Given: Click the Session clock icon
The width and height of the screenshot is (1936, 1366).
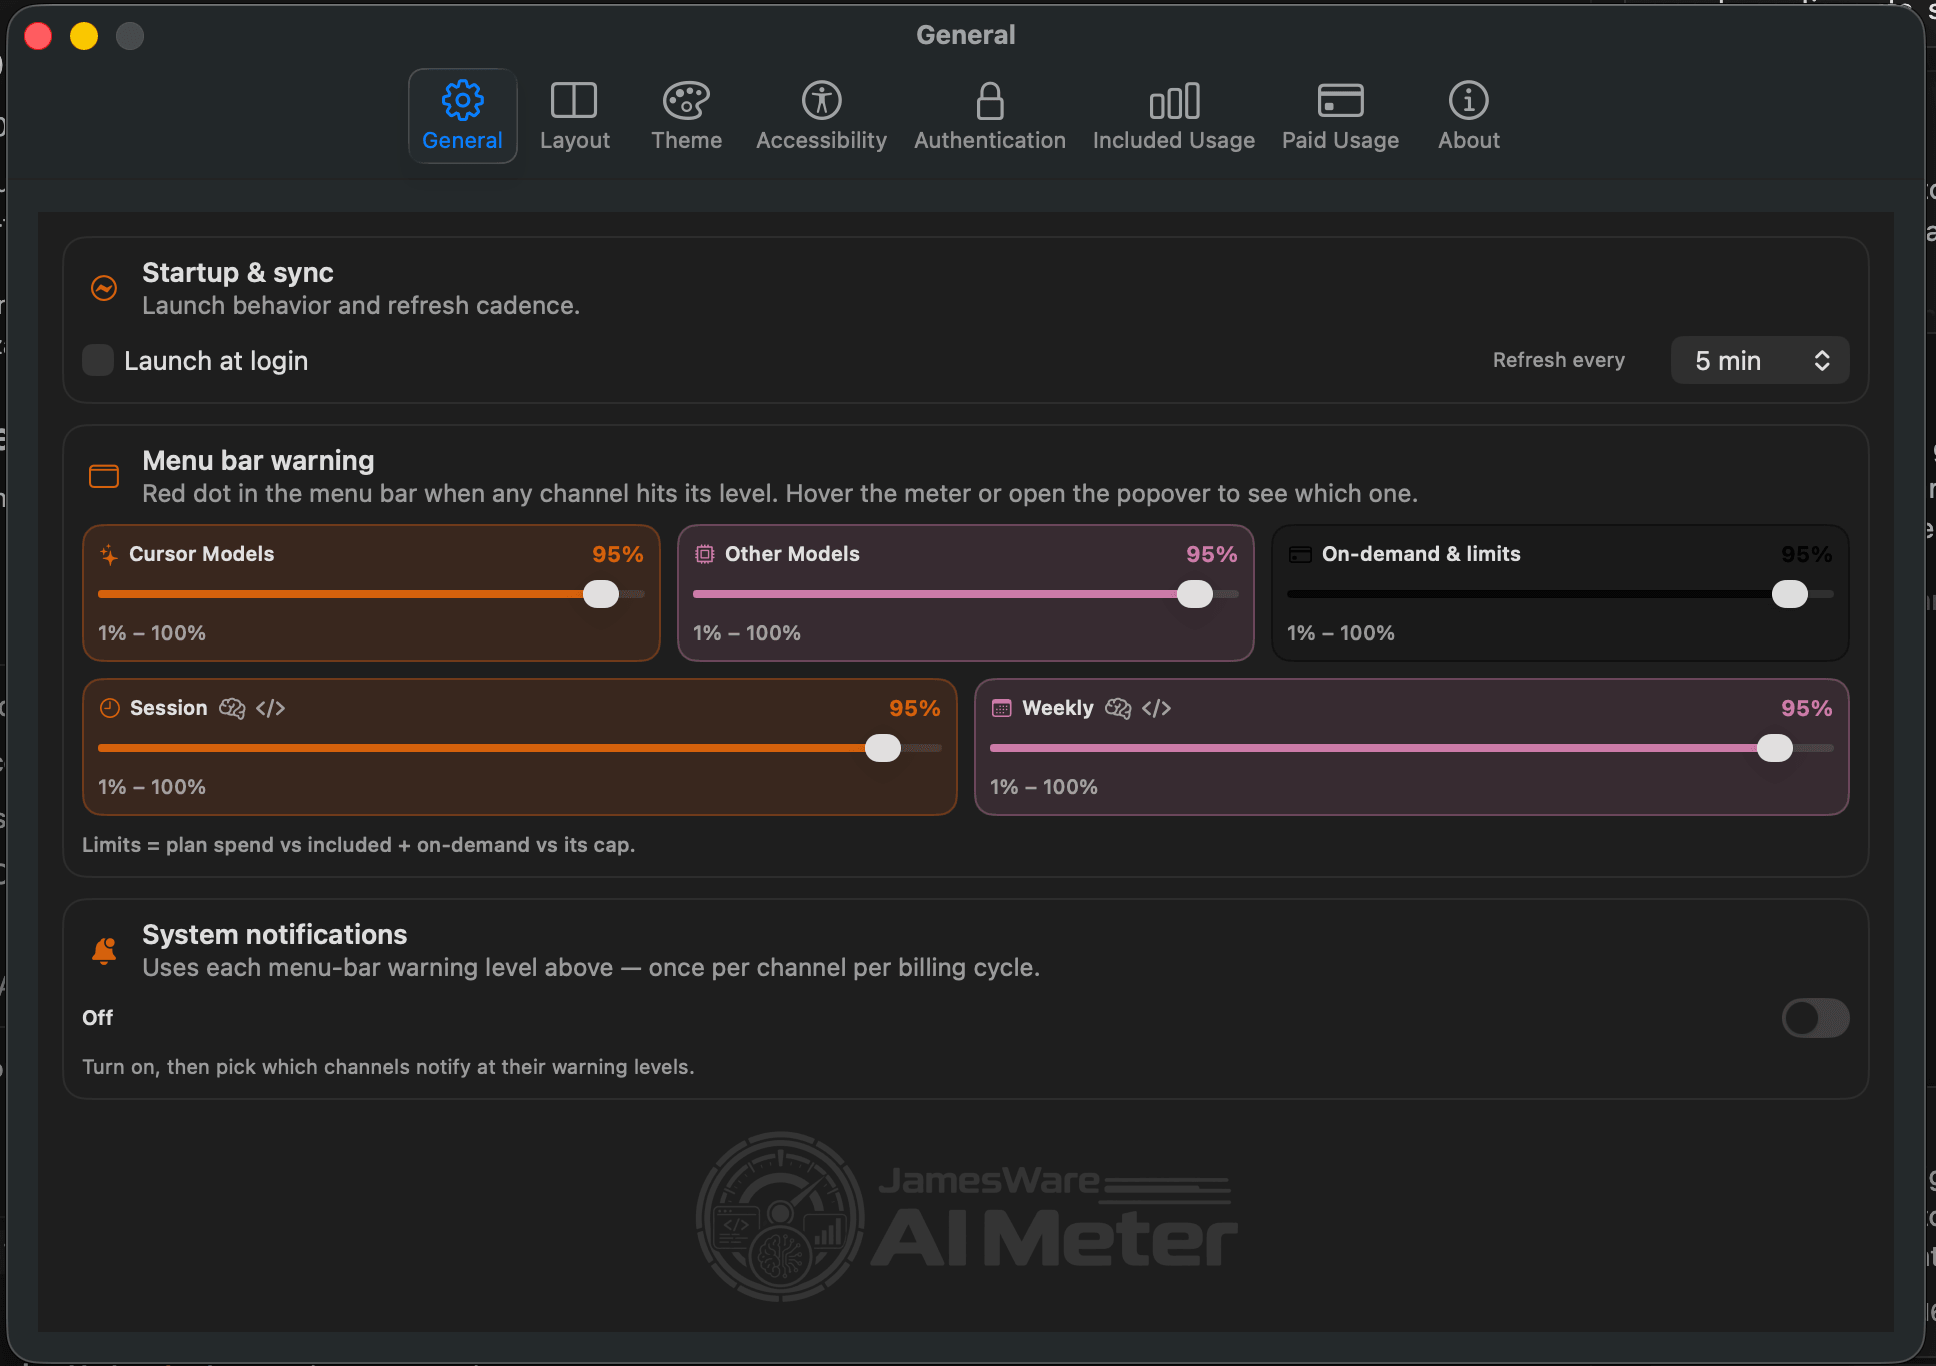Looking at the screenshot, I should point(110,708).
